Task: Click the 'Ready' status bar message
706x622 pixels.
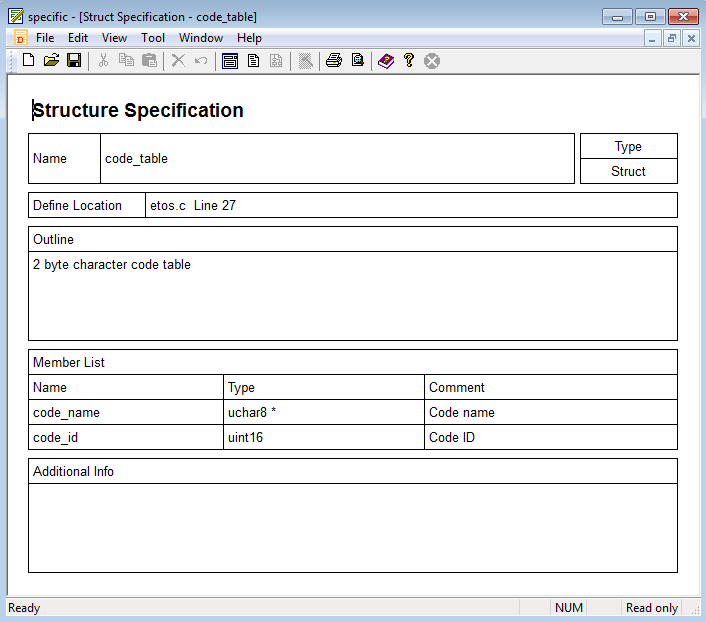Action: pos(24,608)
